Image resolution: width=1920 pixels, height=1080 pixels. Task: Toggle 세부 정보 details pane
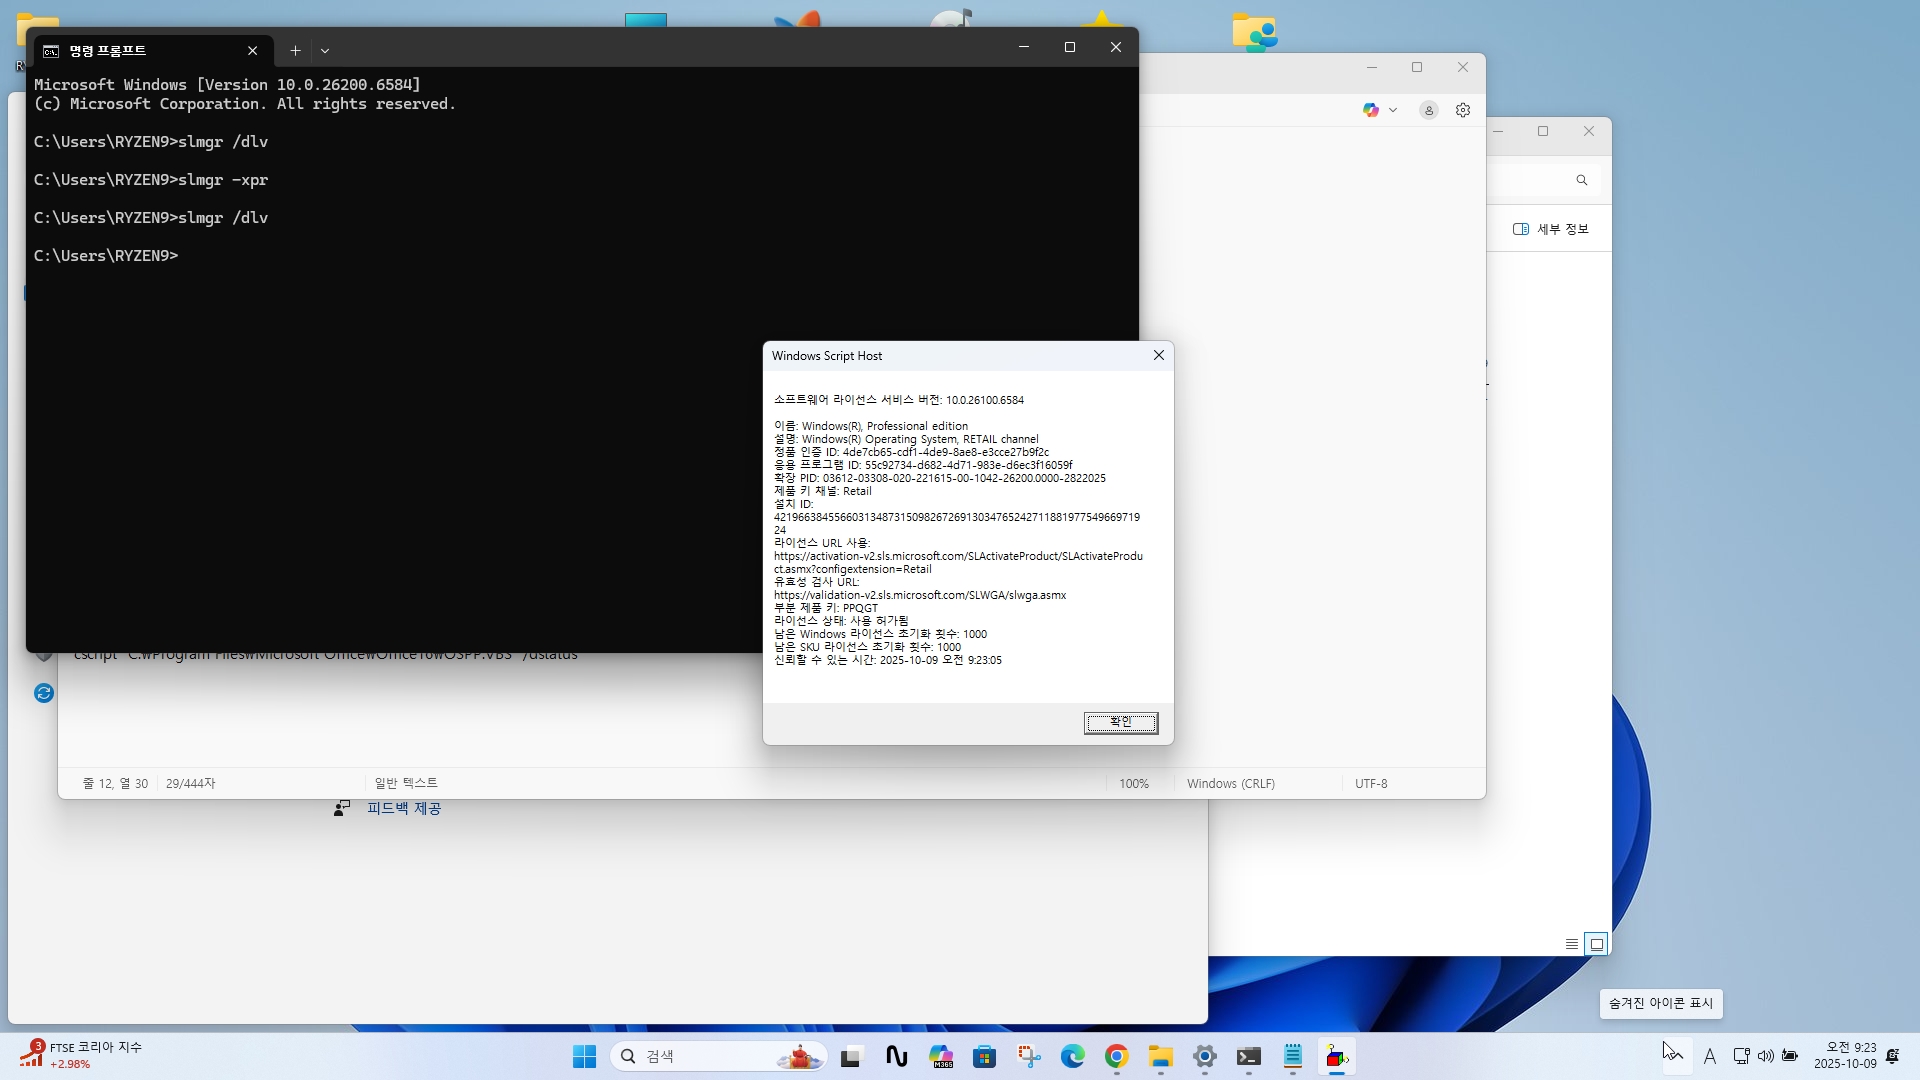tap(1551, 229)
